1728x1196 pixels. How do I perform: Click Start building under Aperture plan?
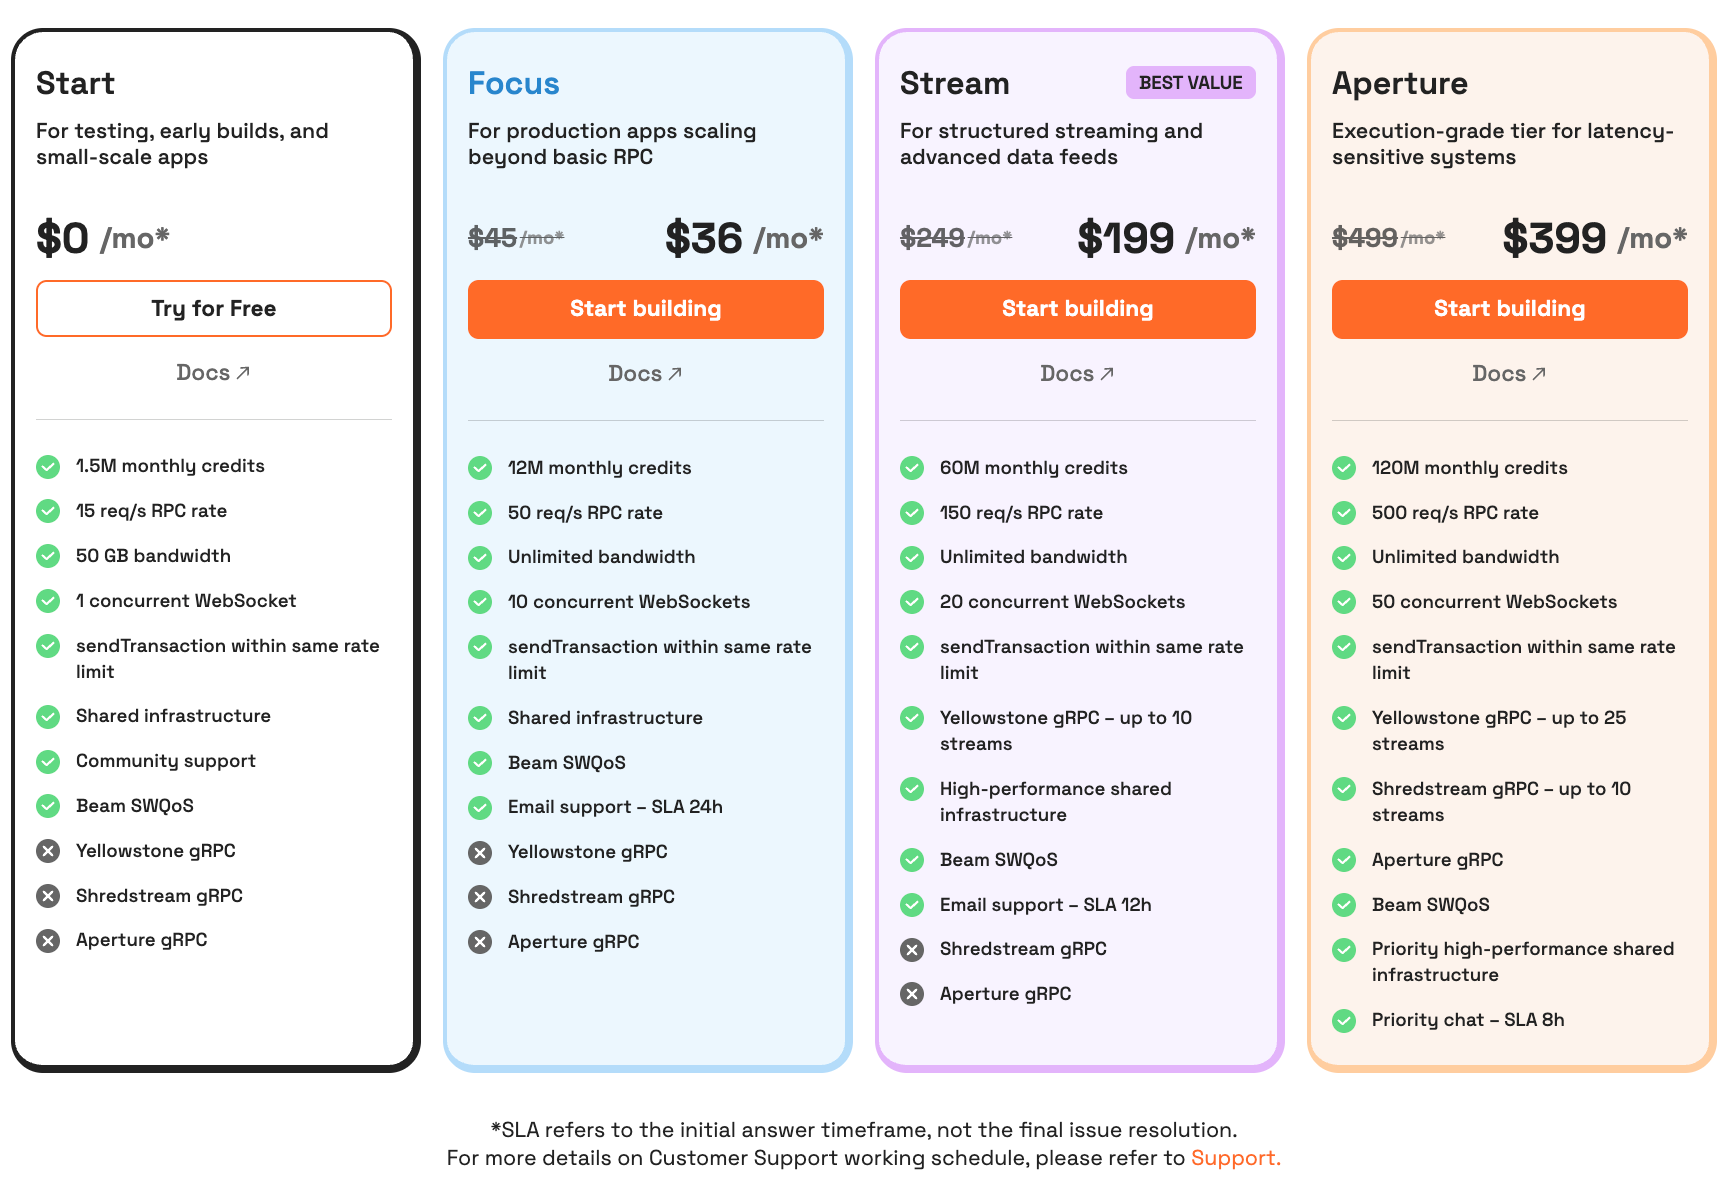pyautogui.click(x=1510, y=309)
